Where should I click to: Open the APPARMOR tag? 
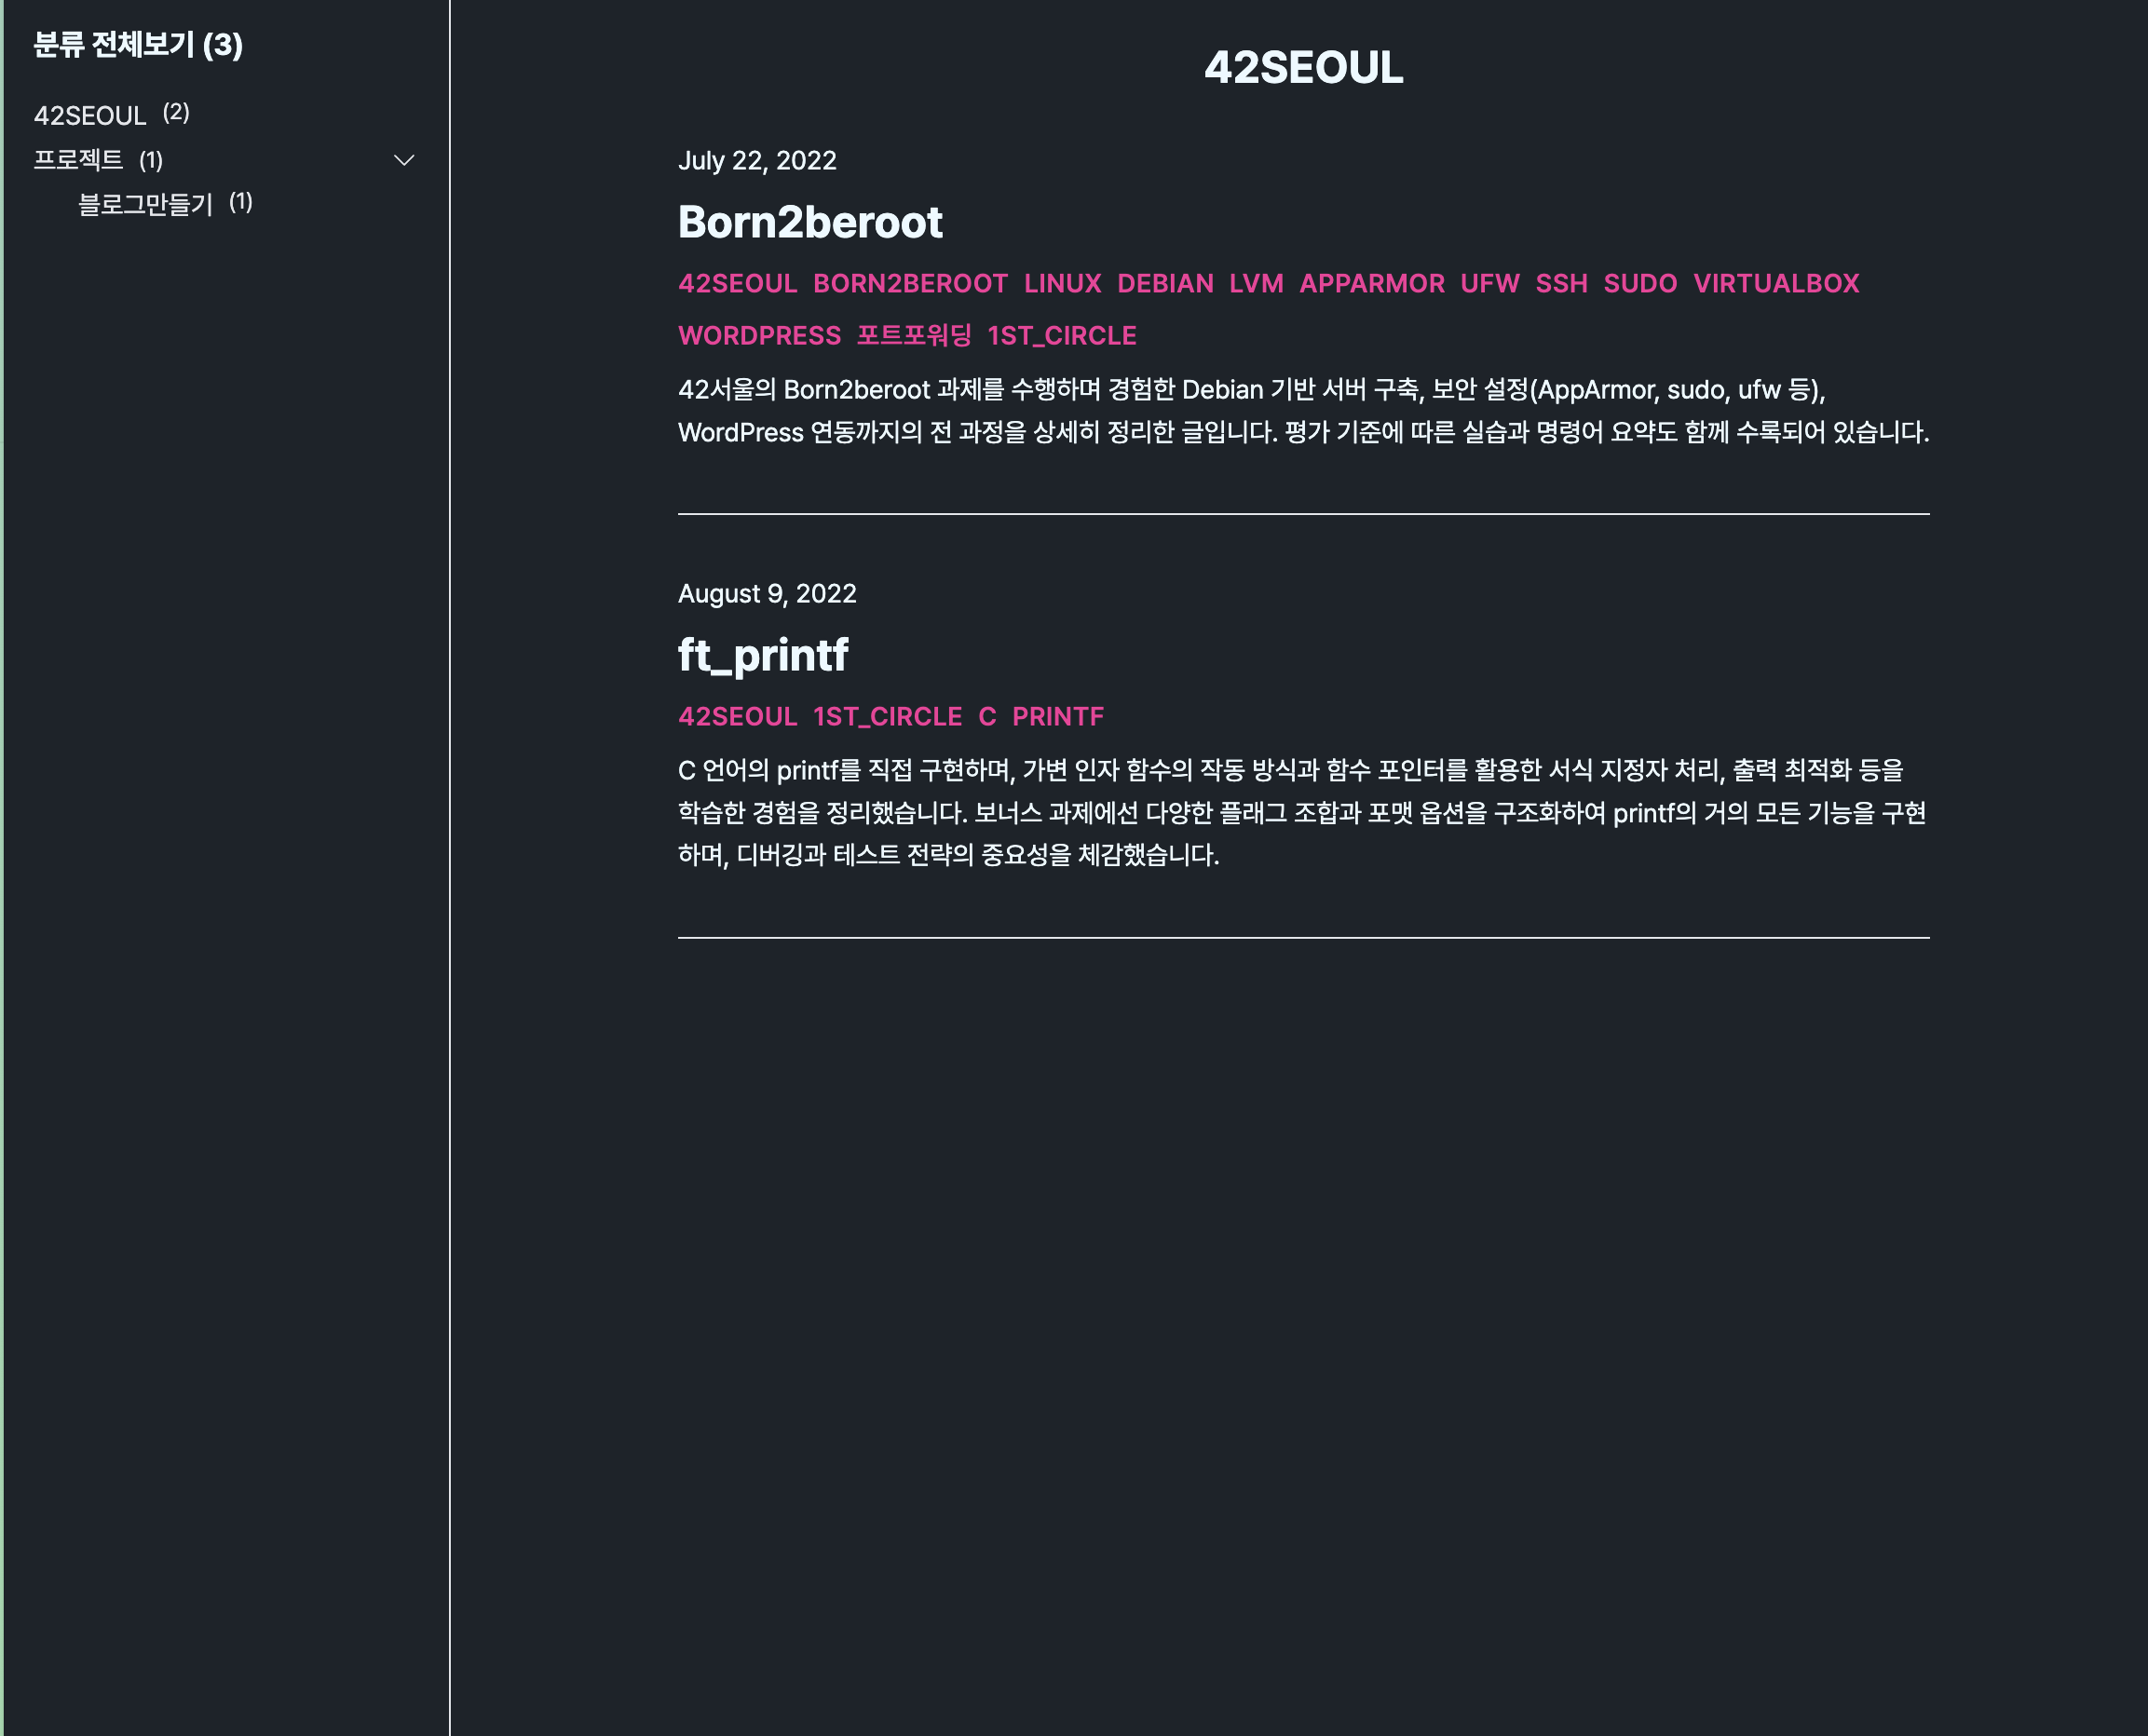pos(1371,284)
